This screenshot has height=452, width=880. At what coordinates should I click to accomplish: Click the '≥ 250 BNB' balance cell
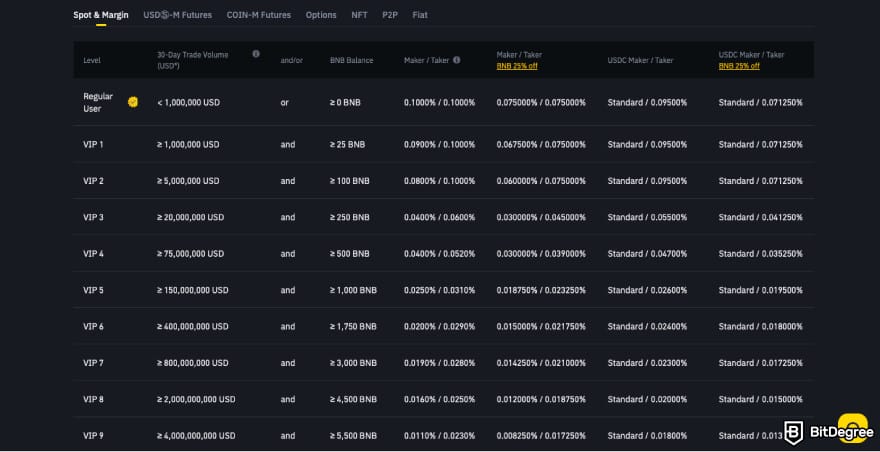(350, 217)
